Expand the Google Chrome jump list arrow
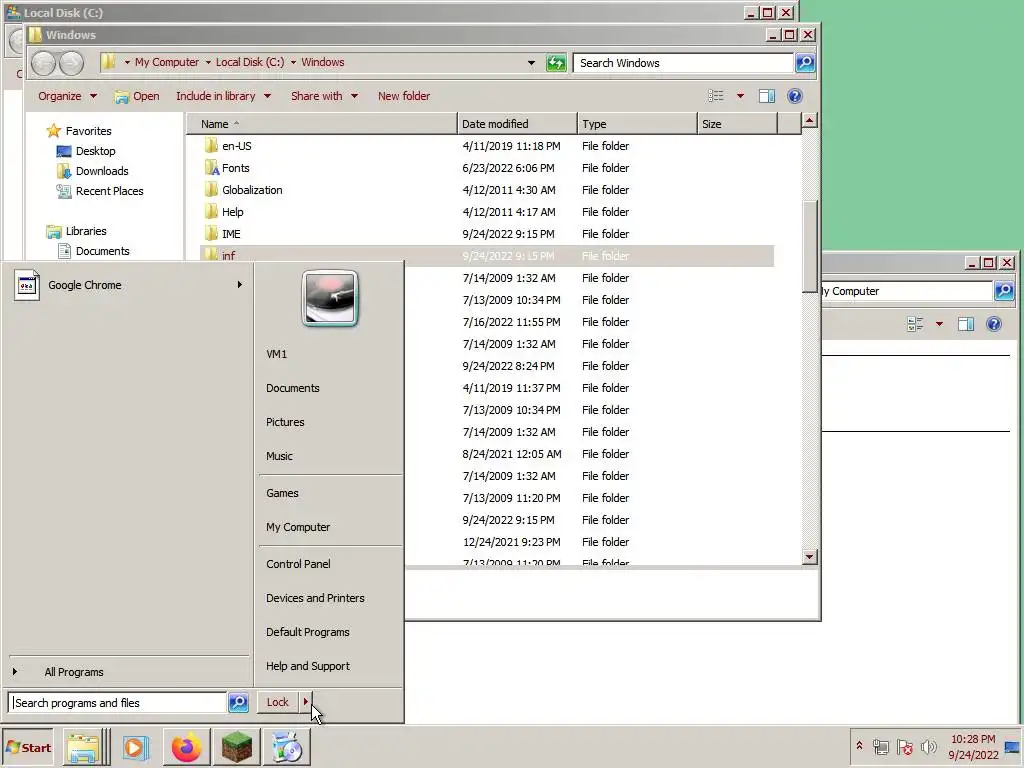Image resolution: width=1024 pixels, height=768 pixels. (x=240, y=285)
